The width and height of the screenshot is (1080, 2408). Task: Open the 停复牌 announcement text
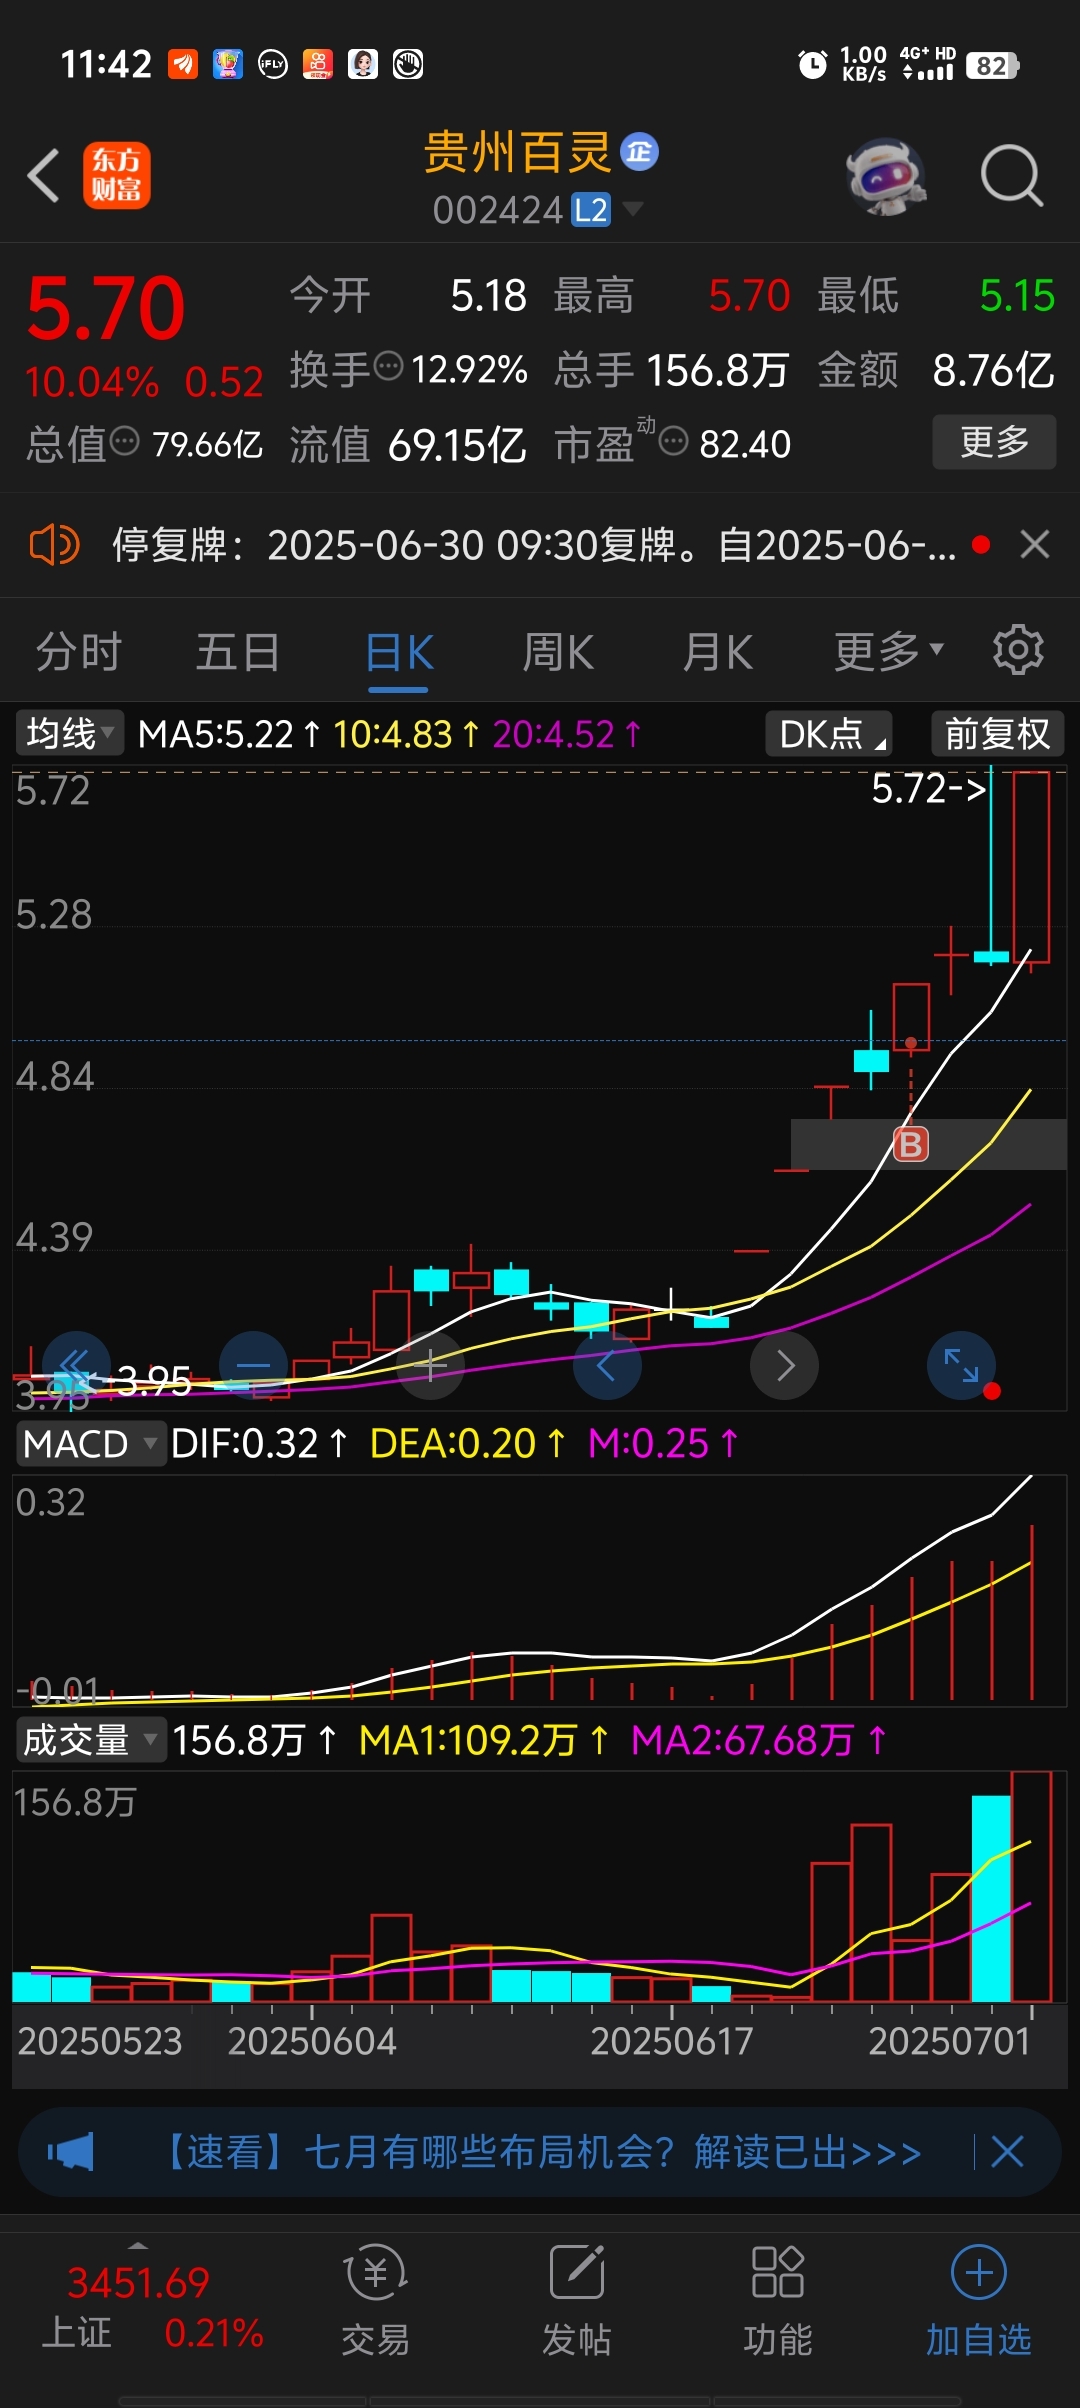pos(534,545)
